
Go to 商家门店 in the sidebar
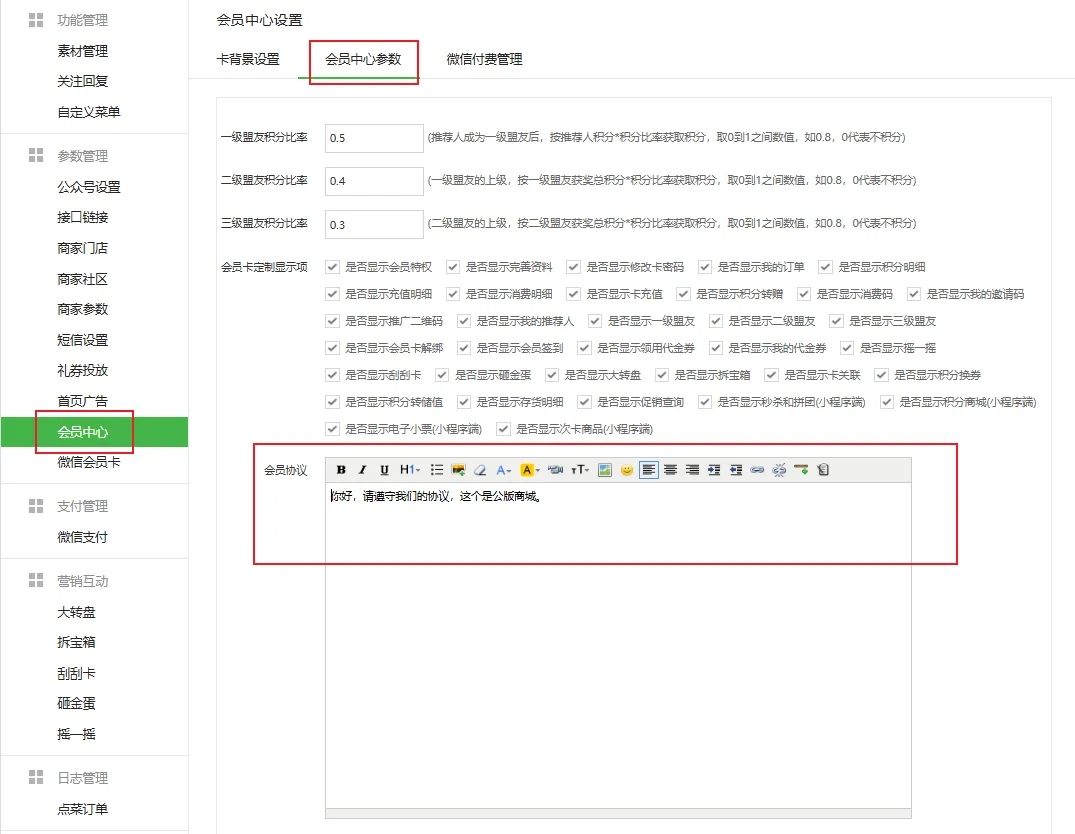point(82,248)
